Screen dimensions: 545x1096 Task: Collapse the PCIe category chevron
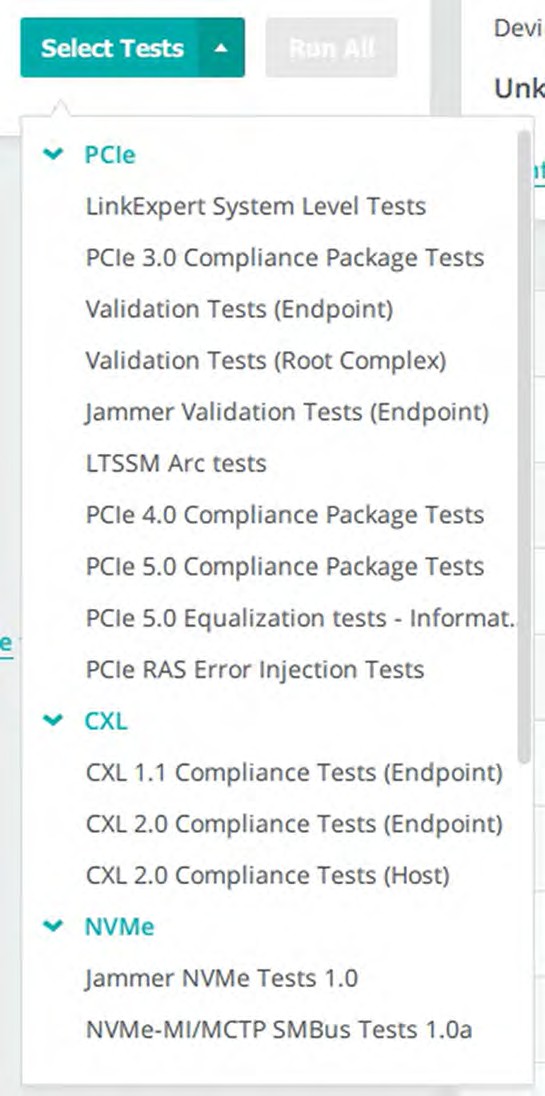53,154
